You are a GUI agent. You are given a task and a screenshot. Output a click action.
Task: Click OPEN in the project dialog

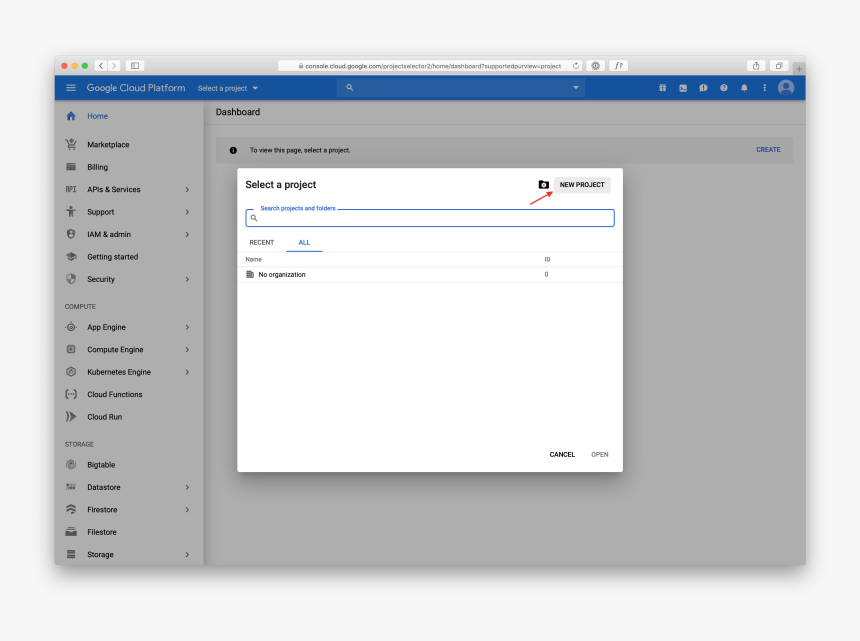(599, 455)
